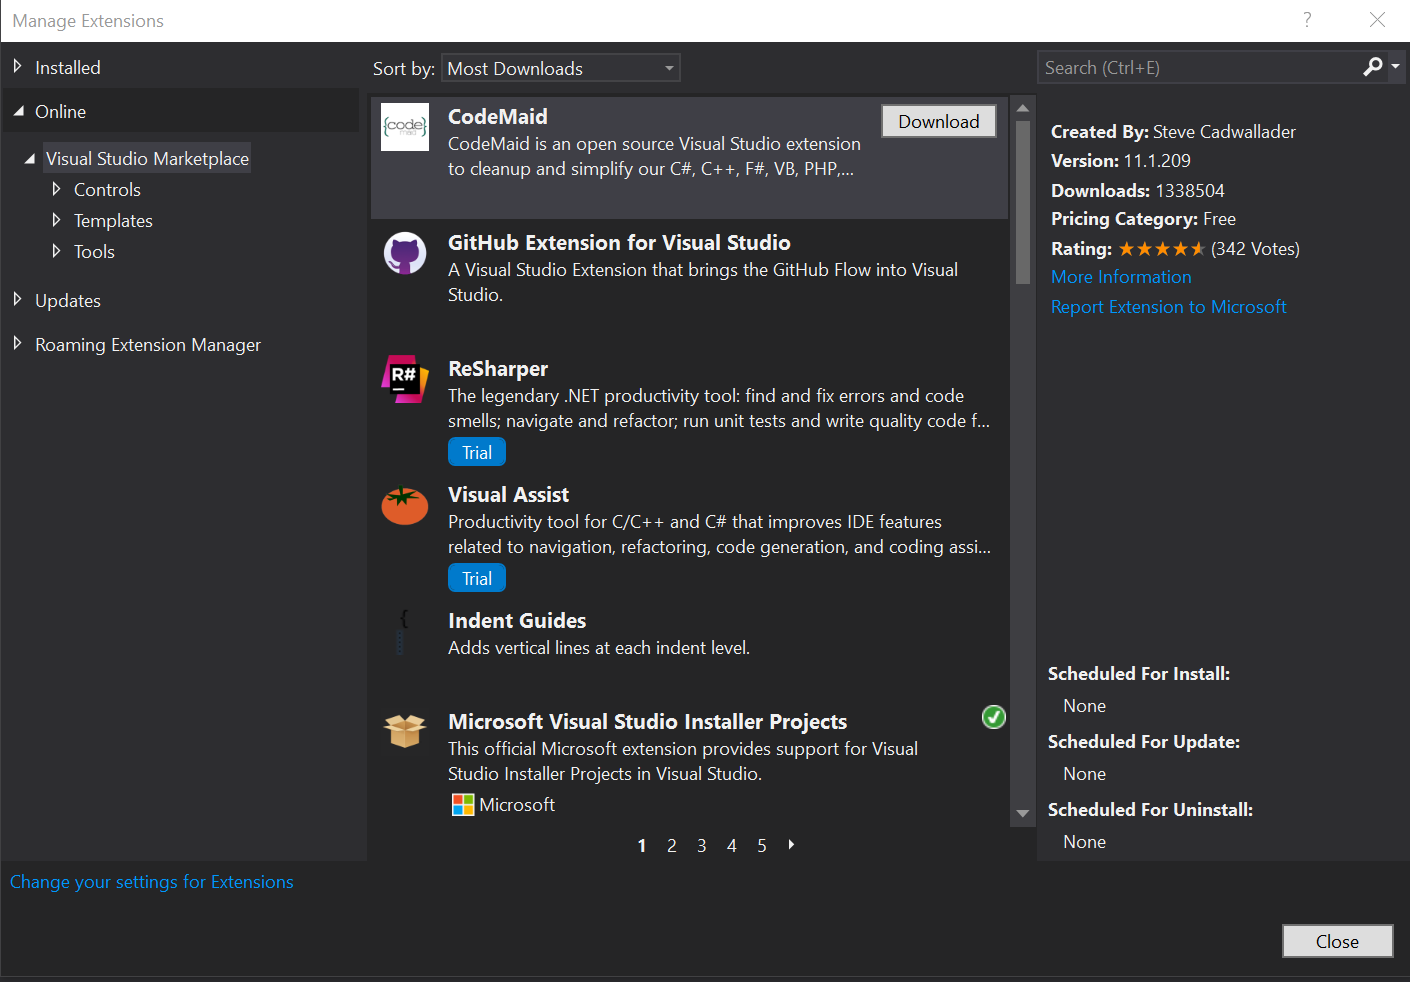Viewport: 1410px width, 982px height.
Task: Click the Microsoft logo icon
Action: (x=463, y=805)
